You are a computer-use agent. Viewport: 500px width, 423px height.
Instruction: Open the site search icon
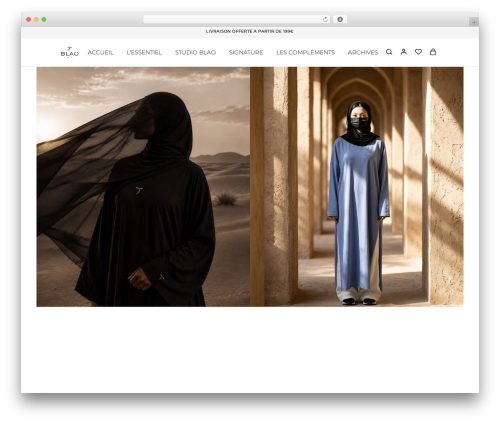click(389, 52)
